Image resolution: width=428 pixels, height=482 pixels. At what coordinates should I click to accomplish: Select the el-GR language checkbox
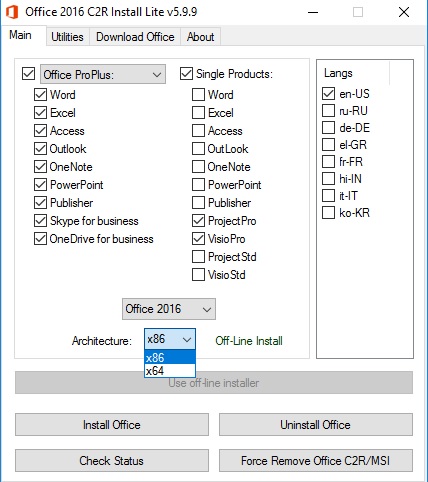click(x=328, y=145)
